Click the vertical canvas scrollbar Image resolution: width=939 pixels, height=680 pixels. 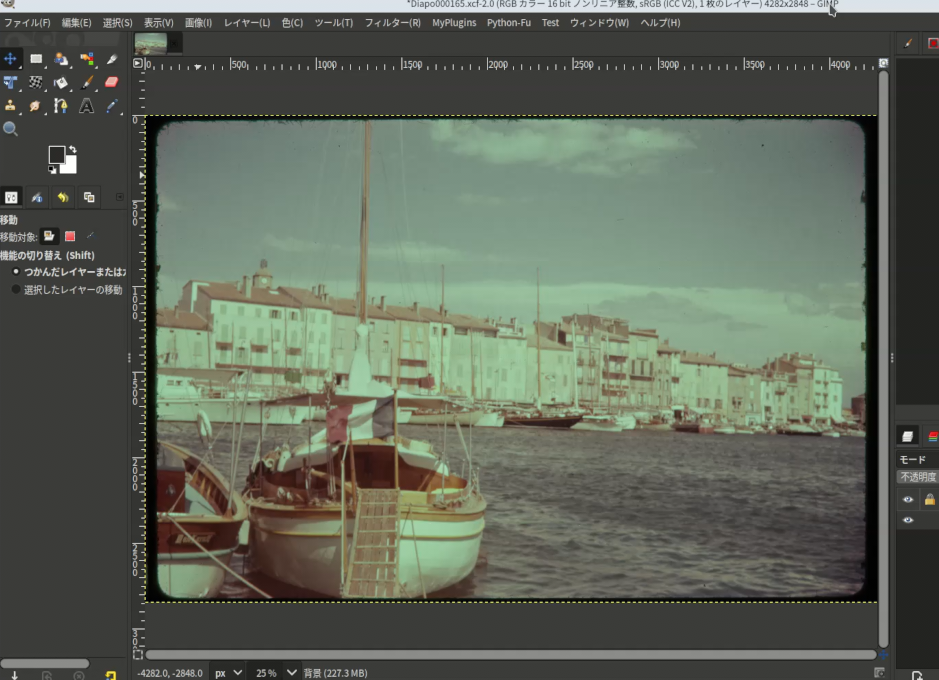point(883,359)
